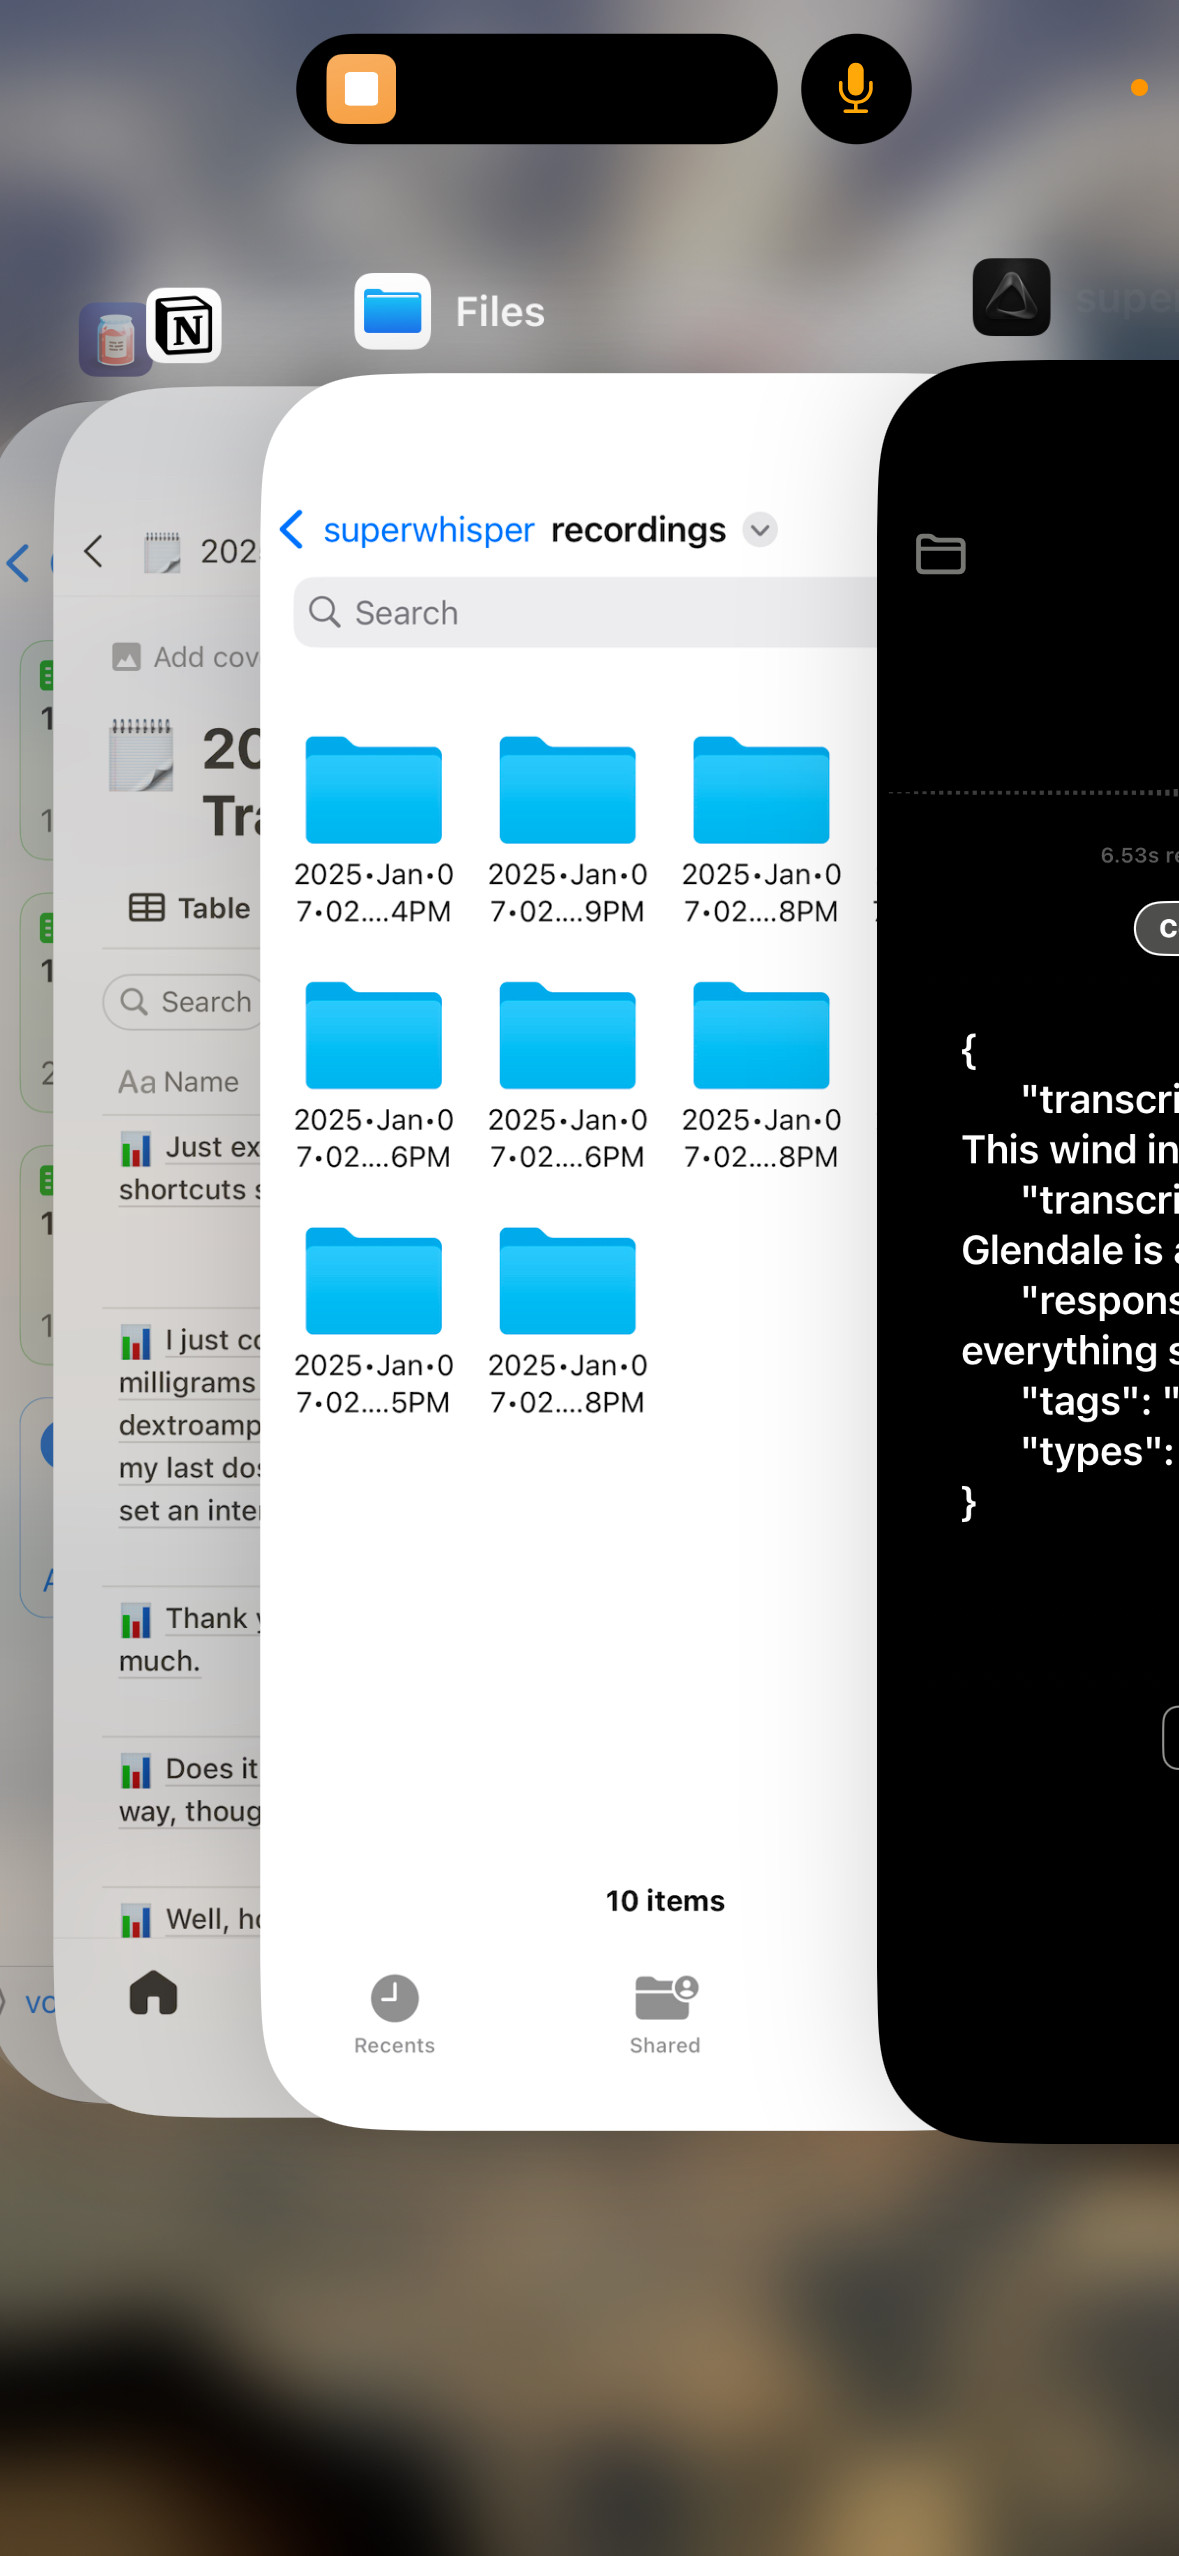Tap the back chevron in Notion window
This screenshot has height=2556, width=1179.
[x=94, y=551]
